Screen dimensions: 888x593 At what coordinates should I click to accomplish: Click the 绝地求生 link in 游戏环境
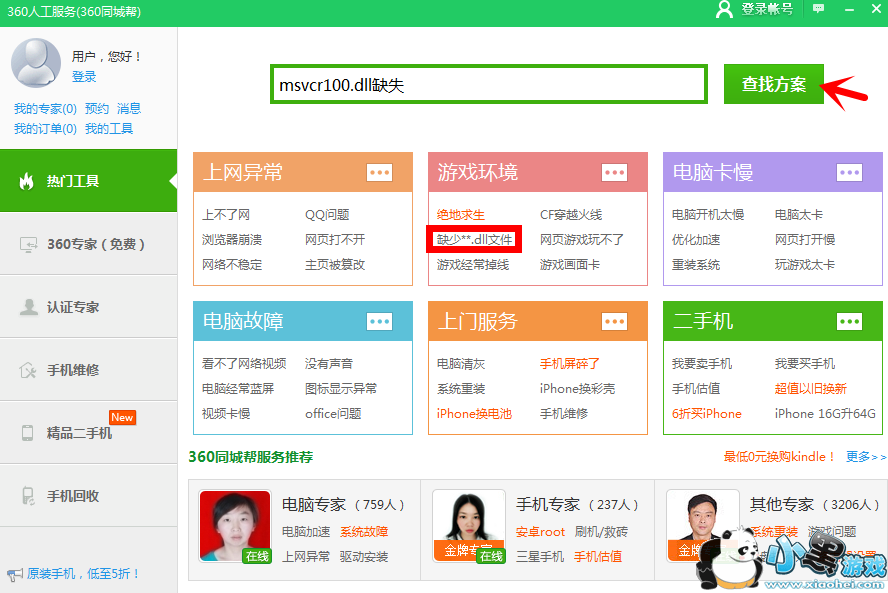point(461,215)
